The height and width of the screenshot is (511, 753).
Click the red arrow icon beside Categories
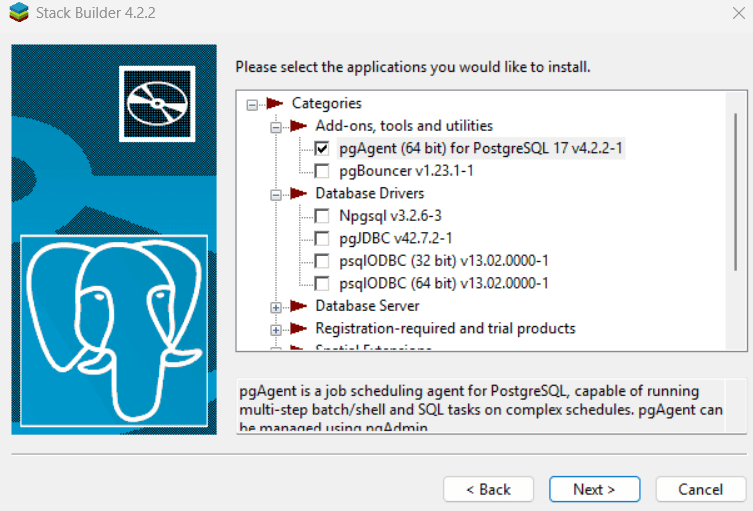tap(275, 103)
